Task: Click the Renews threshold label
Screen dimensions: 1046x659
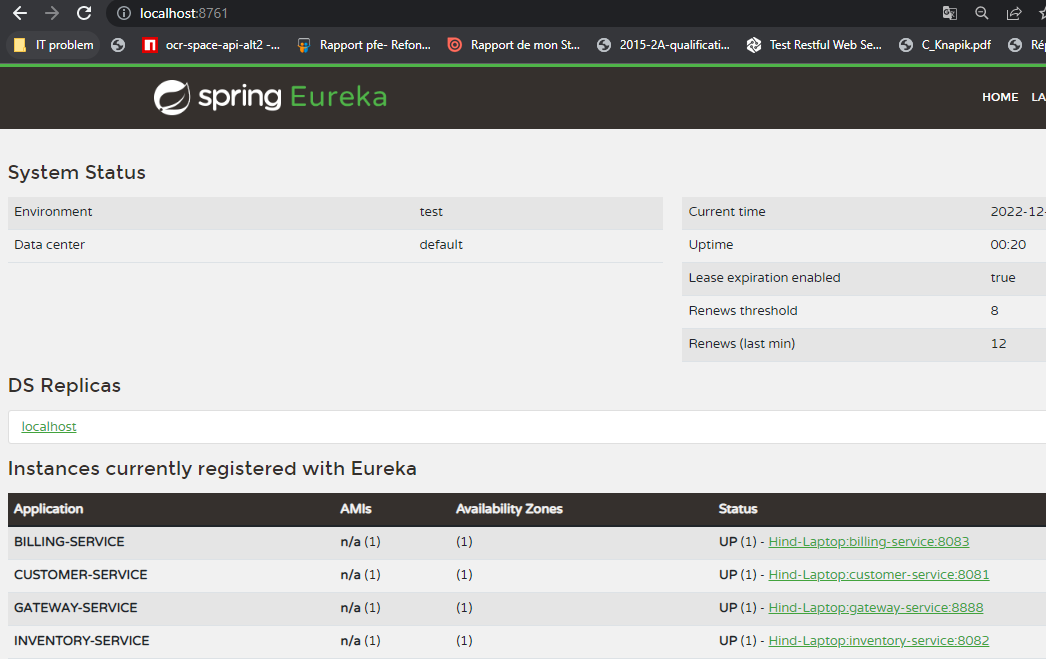Action: (743, 311)
